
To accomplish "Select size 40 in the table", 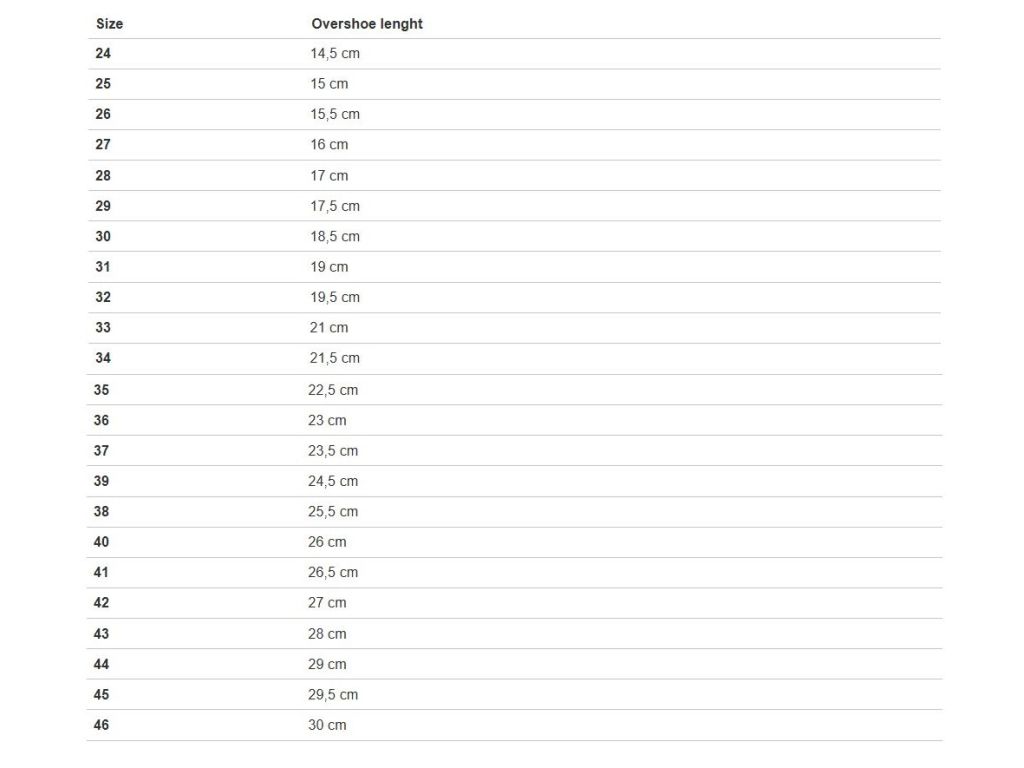I will pos(101,542).
